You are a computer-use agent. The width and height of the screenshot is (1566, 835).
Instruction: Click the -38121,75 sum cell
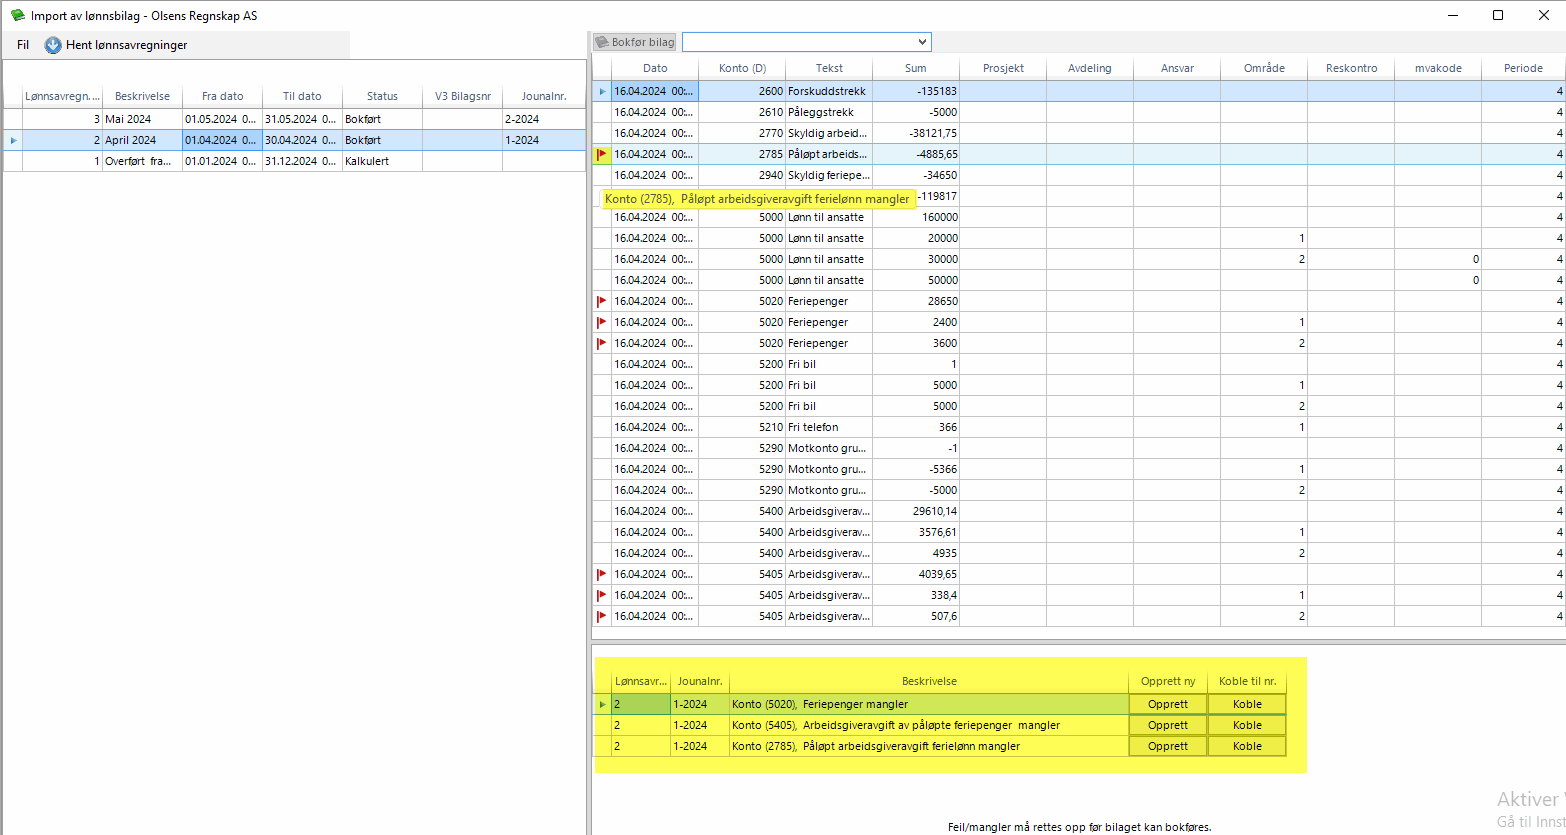pyautogui.click(x=916, y=133)
